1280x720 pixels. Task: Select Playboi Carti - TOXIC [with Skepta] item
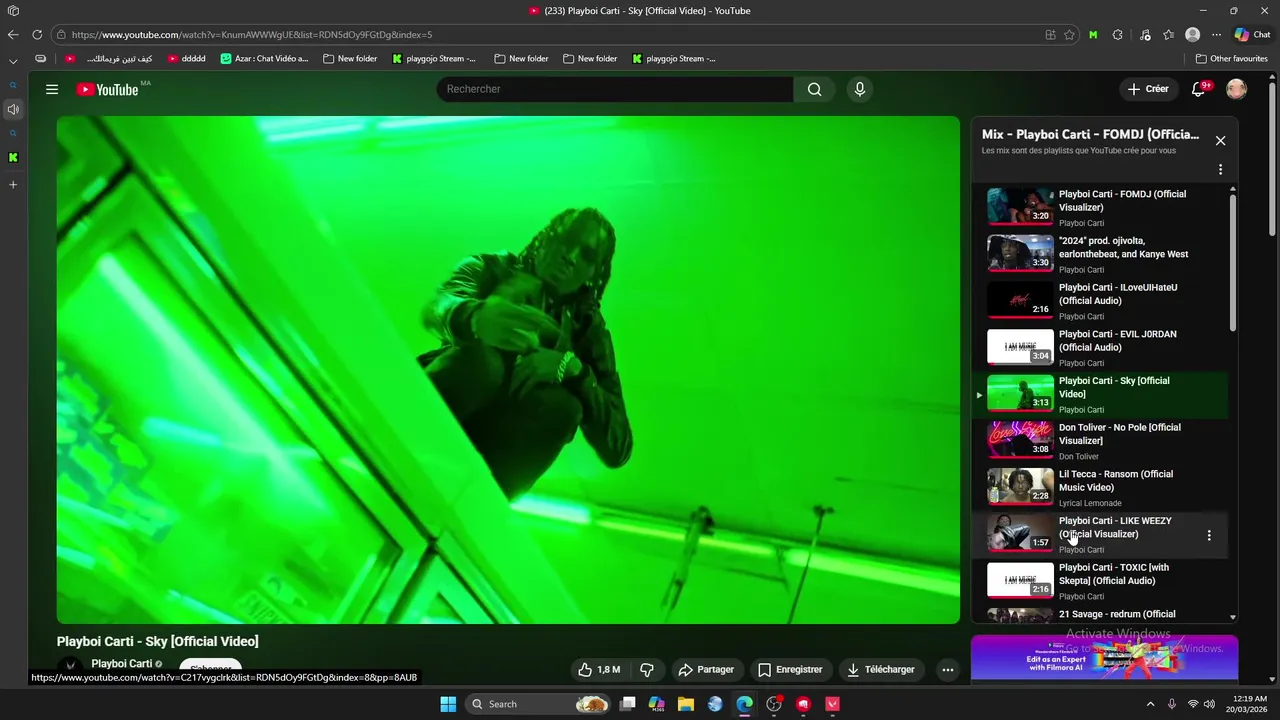point(1100,581)
